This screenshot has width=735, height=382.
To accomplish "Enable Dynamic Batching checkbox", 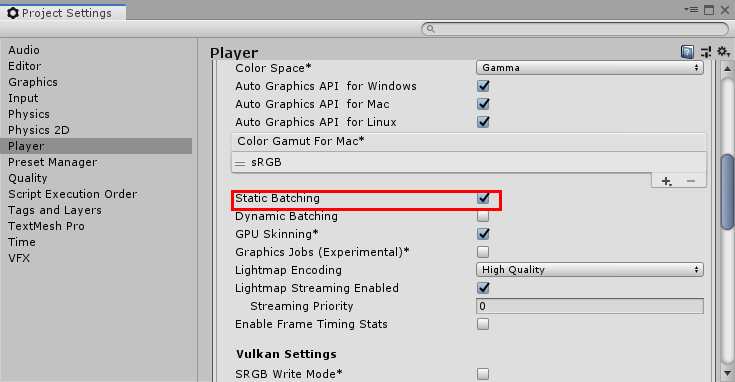I will click(483, 216).
